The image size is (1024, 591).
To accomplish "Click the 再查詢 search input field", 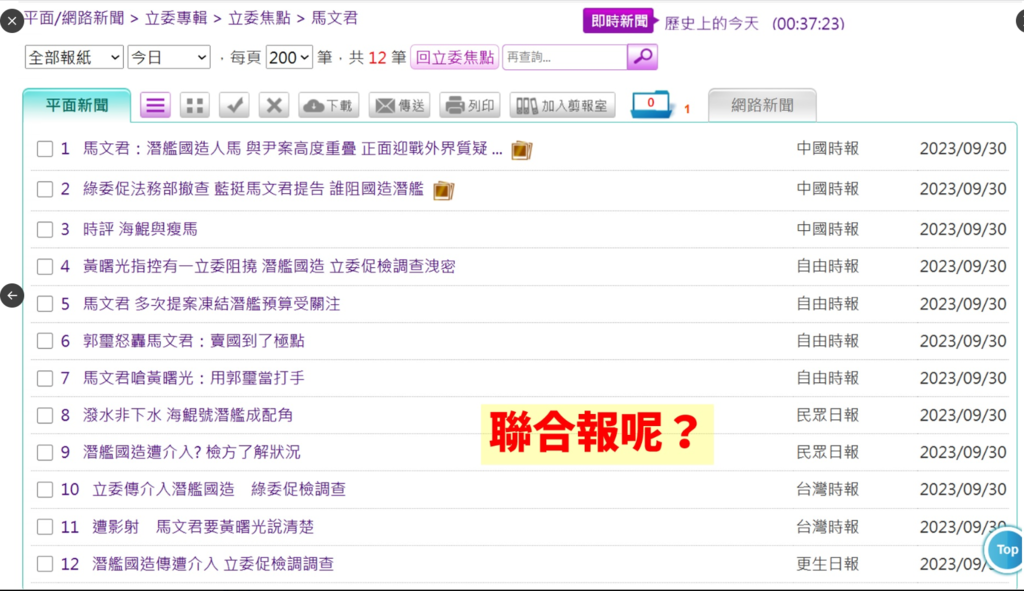I will point(564,58).
